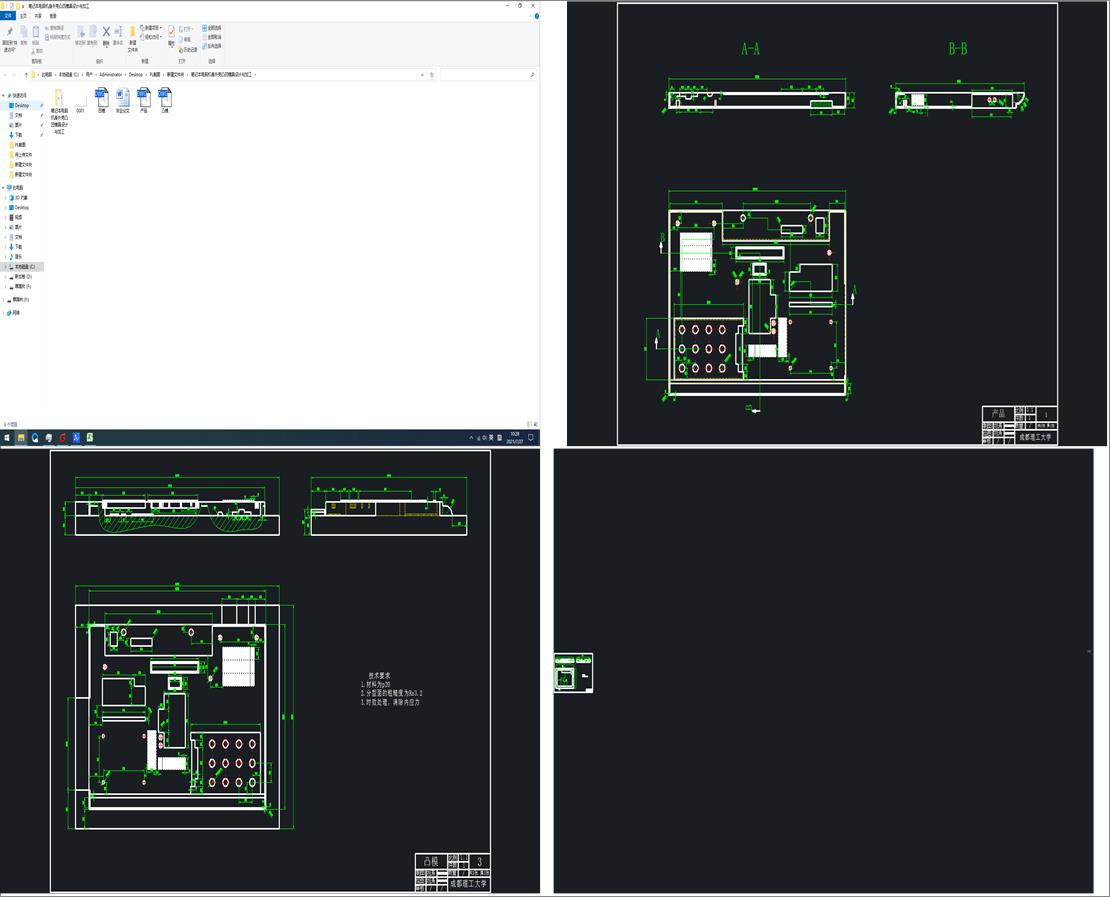The image size is (1110, 897).
Task: Click the 产品 title block in the upper-right drawing
Action: tap(1019, 425)
